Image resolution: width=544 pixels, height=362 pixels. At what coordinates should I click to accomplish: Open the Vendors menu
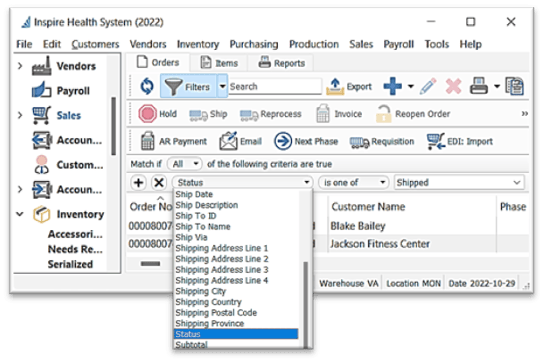(148, 44)
